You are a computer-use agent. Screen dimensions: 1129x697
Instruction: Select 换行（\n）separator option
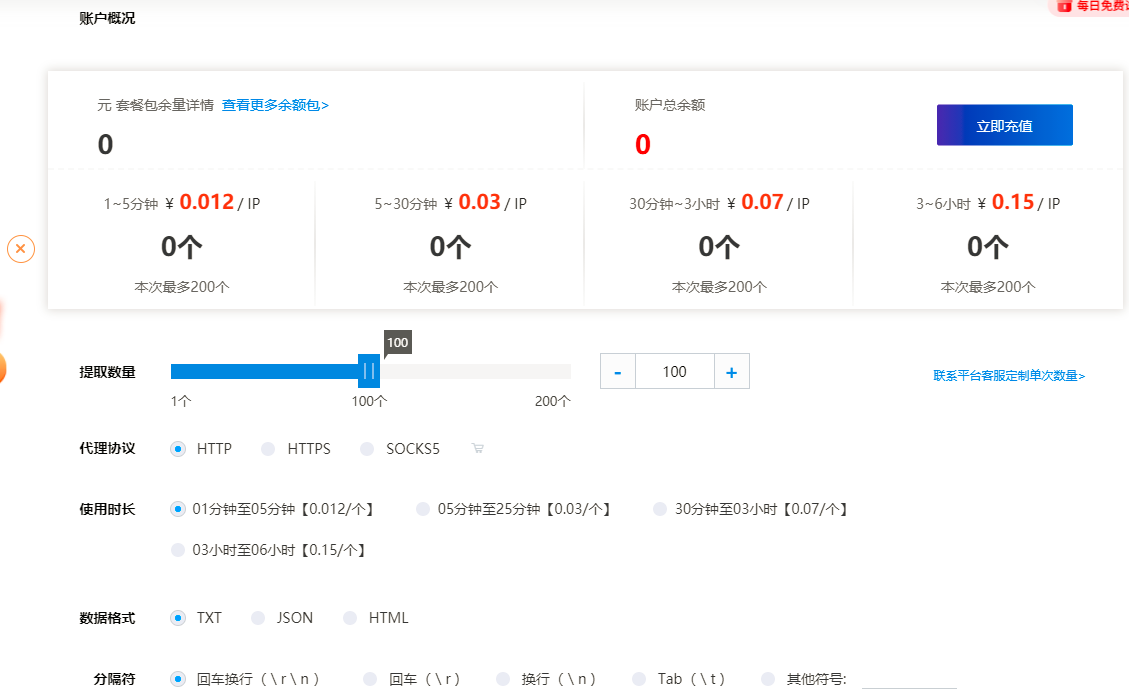(x=504, y=678)
